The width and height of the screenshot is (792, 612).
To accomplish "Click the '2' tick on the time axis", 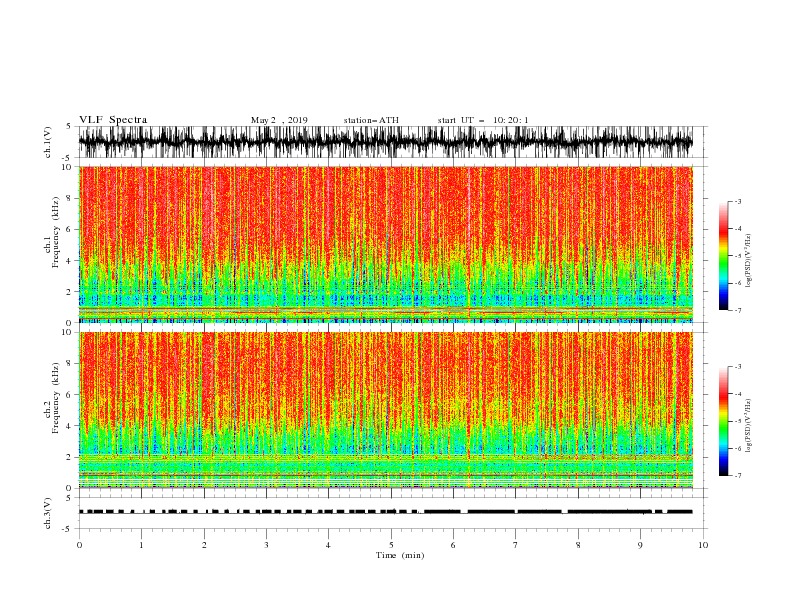I will click(x=204, y=545).
